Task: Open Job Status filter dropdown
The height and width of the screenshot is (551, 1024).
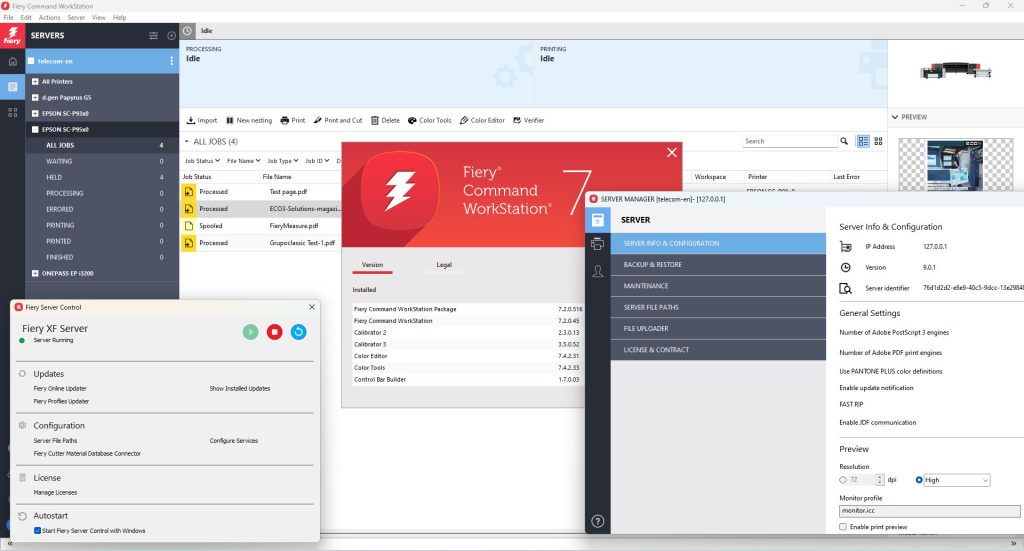Action: pyautogui.click(x=202, y=161)
